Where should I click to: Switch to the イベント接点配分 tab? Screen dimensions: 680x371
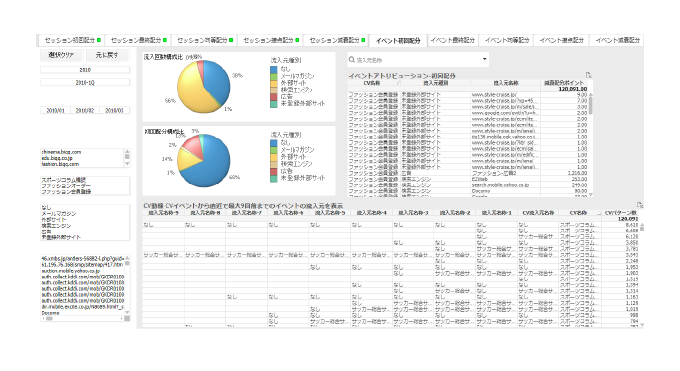pyautogui.click(x=561, y=40)
